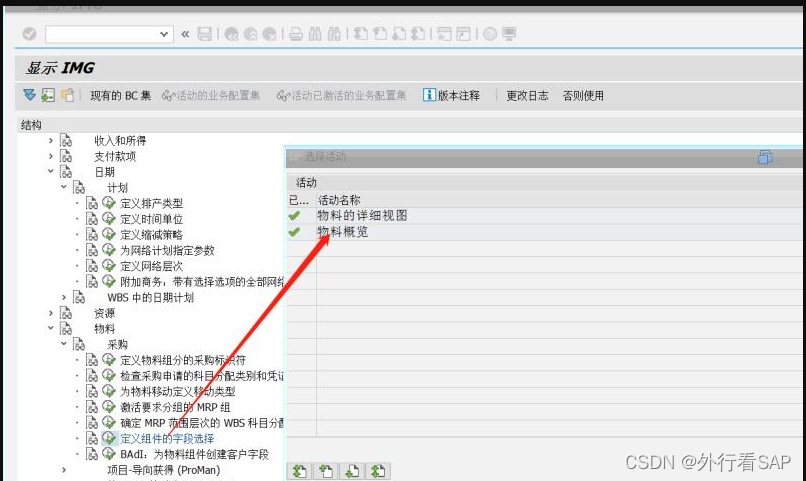
Task: Select 定义物料组分的采购标识符 tree item
Action: (x=183, y=360)
